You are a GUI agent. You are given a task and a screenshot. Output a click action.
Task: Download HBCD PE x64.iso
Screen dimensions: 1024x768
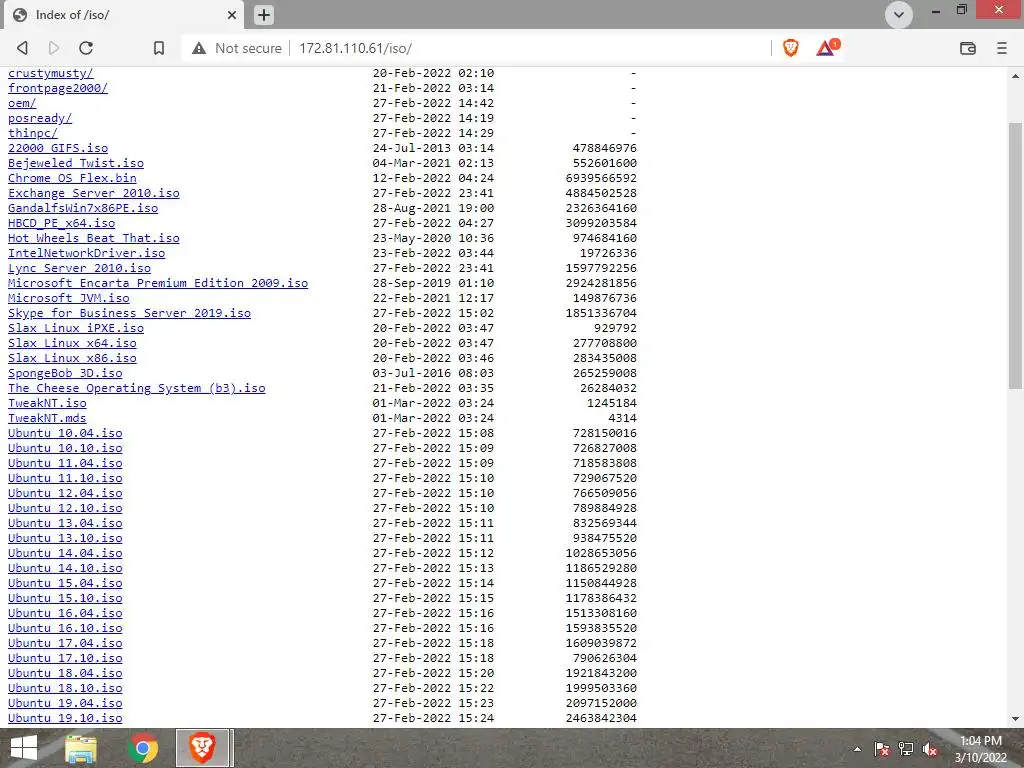[x=61, y=223]
